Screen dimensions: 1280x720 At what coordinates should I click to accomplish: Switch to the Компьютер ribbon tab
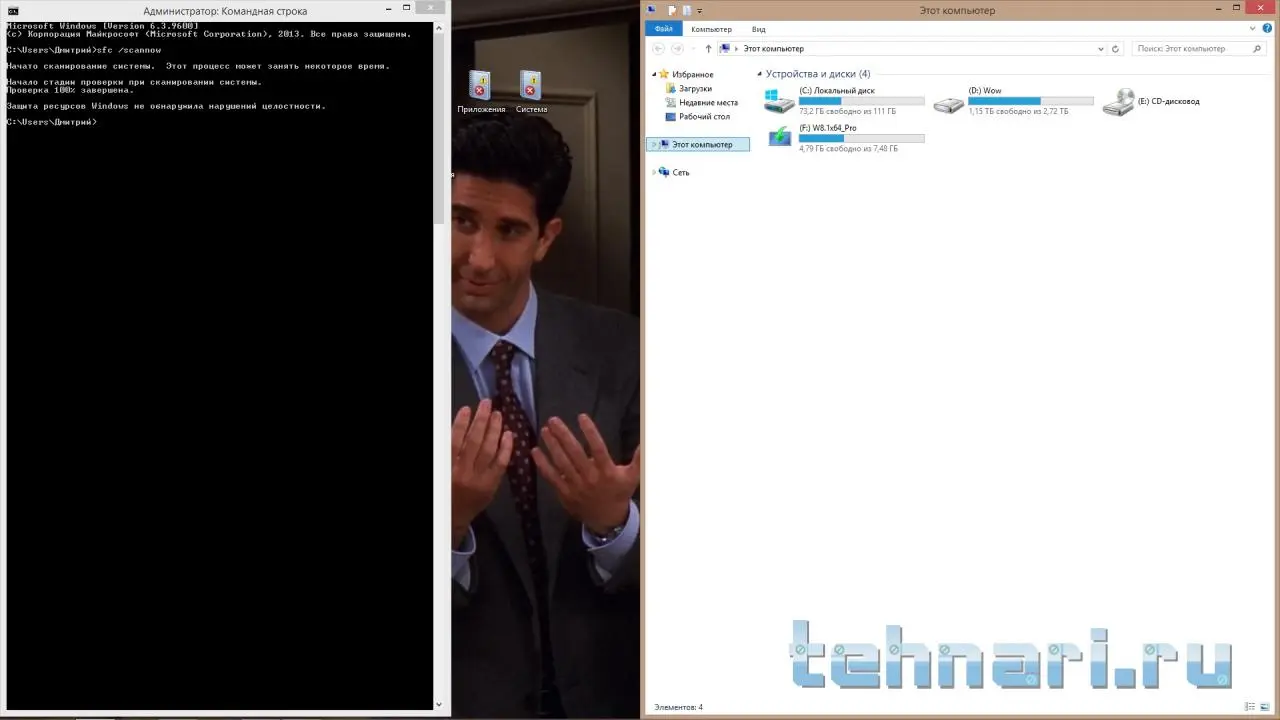(x=711, y=29)
